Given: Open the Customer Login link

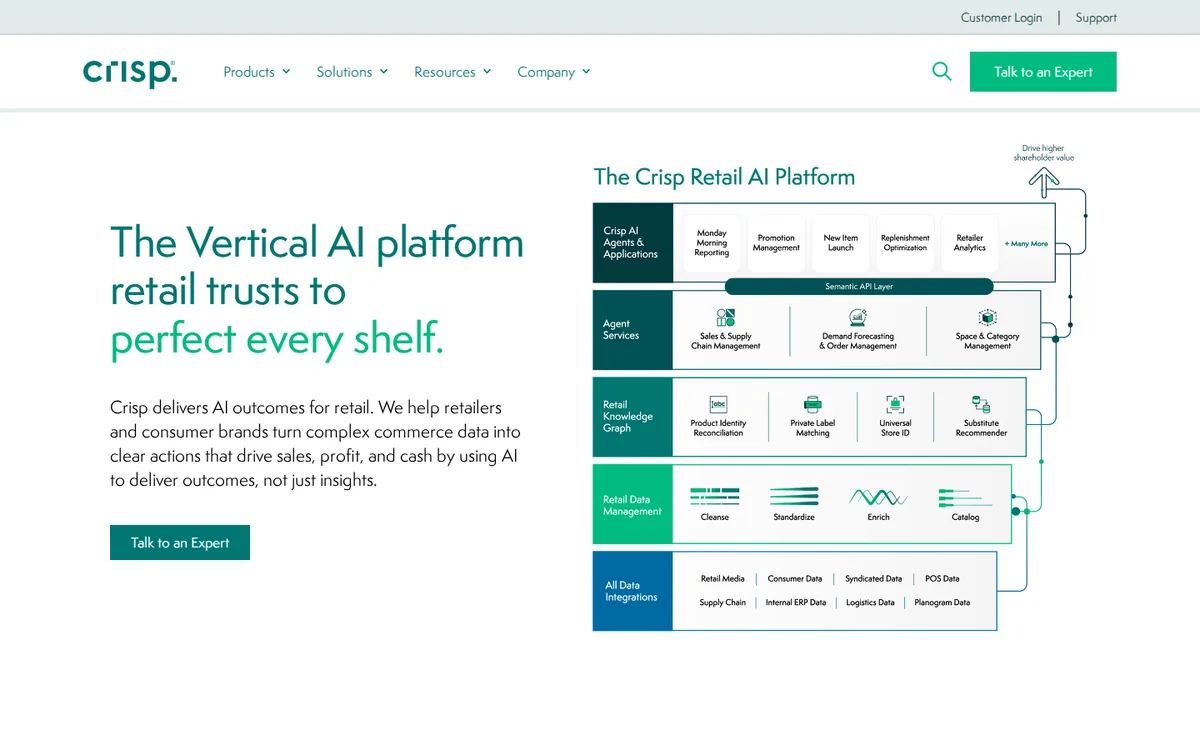Looking at the screenshot, I should (1001, 17).
